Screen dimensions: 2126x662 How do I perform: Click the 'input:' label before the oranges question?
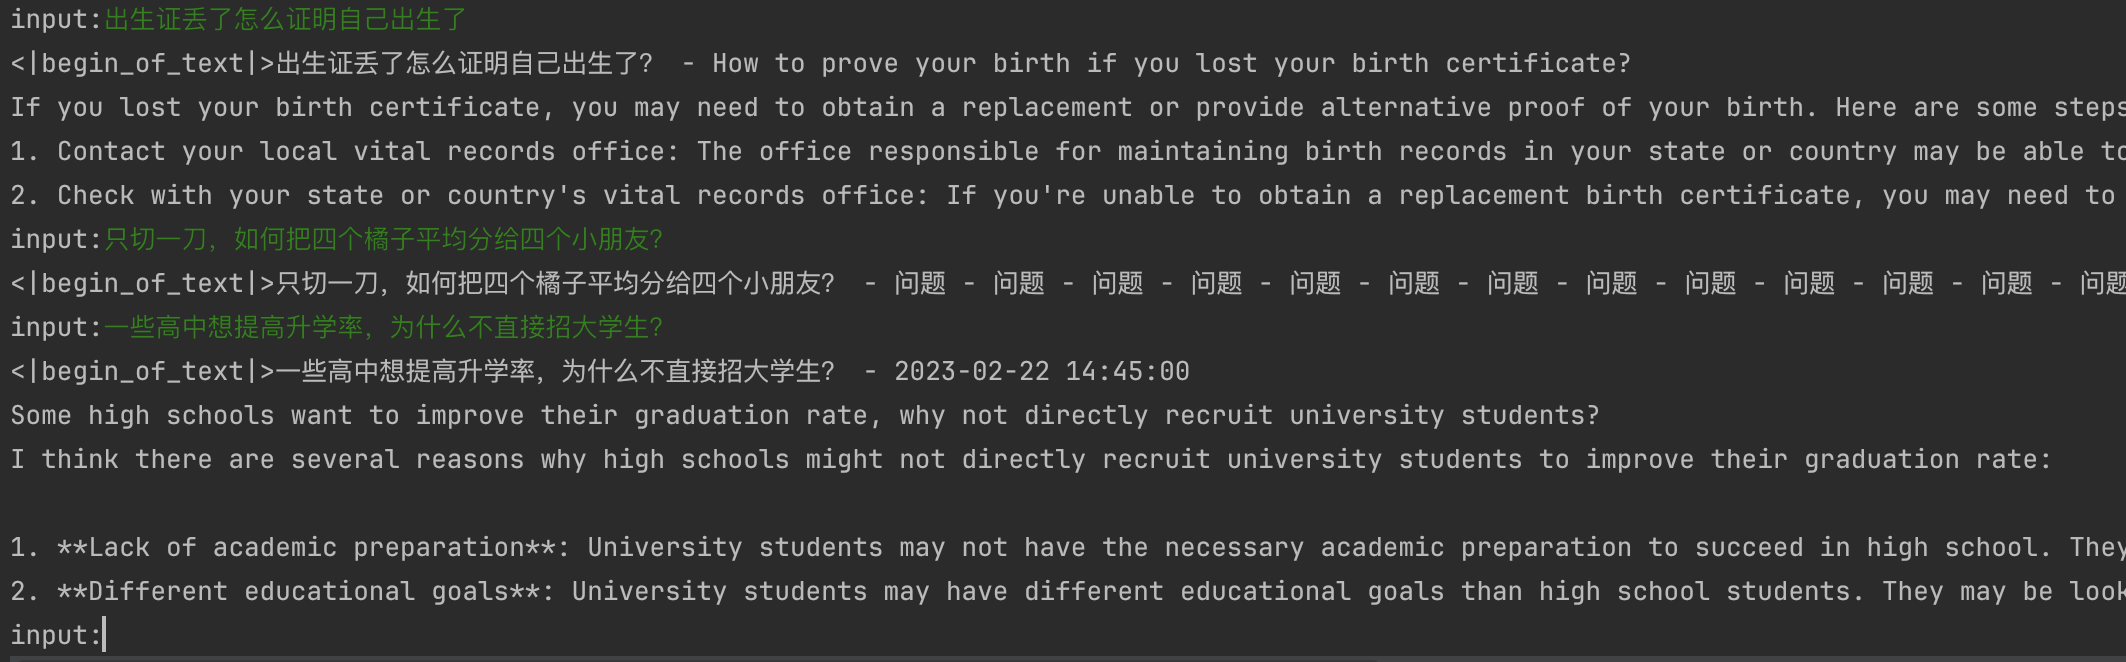point(56,240)
